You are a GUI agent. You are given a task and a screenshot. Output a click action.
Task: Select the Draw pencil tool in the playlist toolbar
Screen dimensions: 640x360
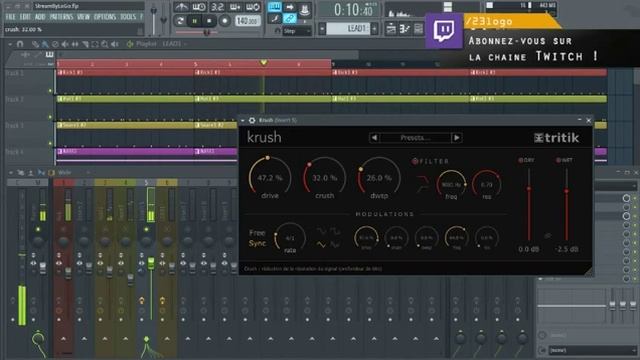click(x=35, y=44)
